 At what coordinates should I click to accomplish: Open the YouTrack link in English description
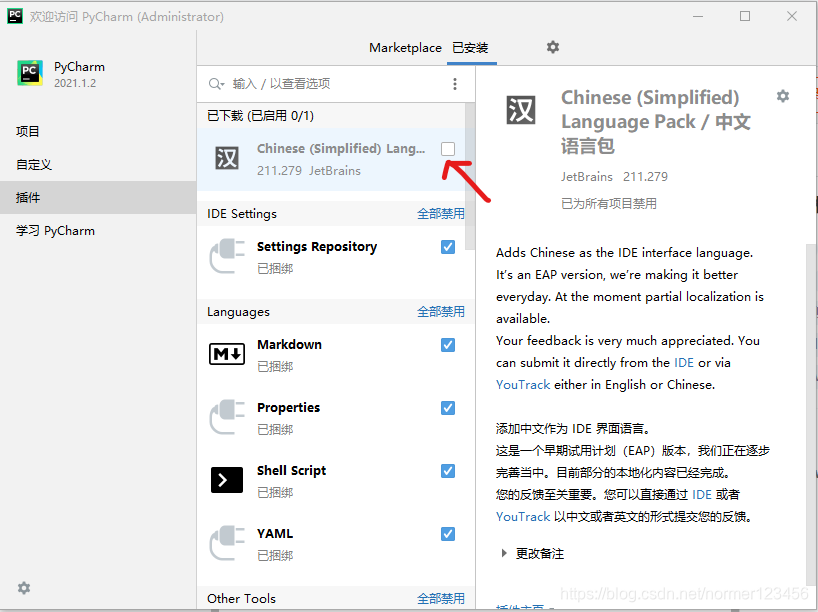pyautogui.click(x=523, y=385)
